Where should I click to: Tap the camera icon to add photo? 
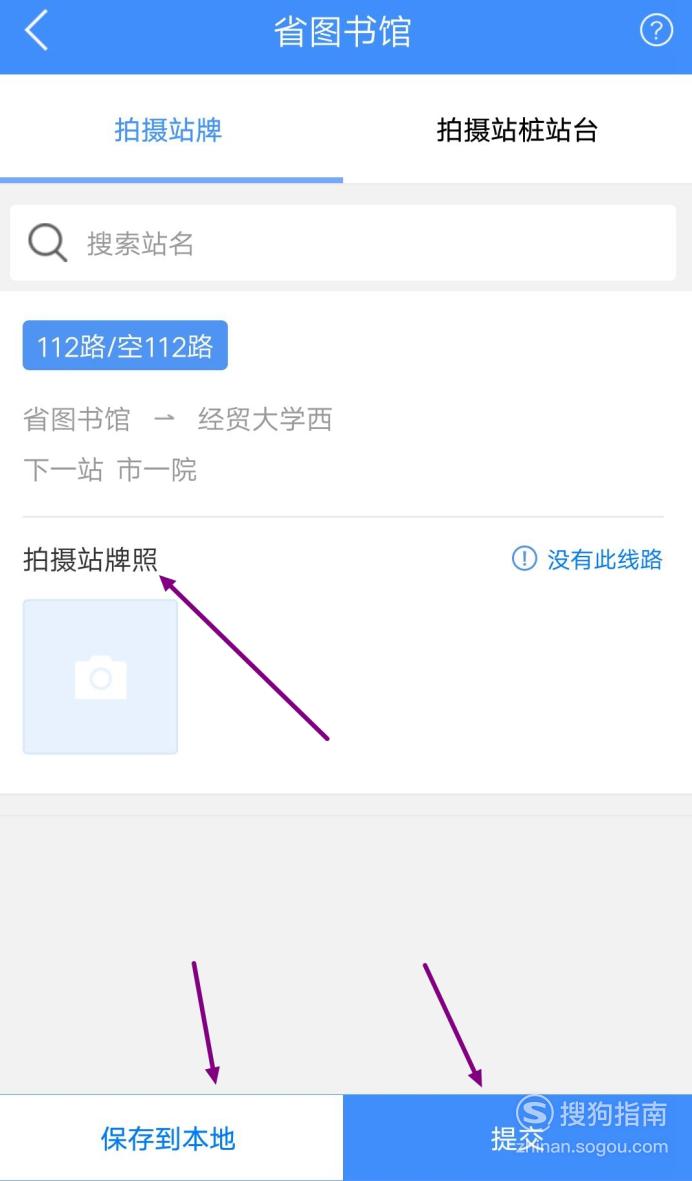tap(100, 676)
